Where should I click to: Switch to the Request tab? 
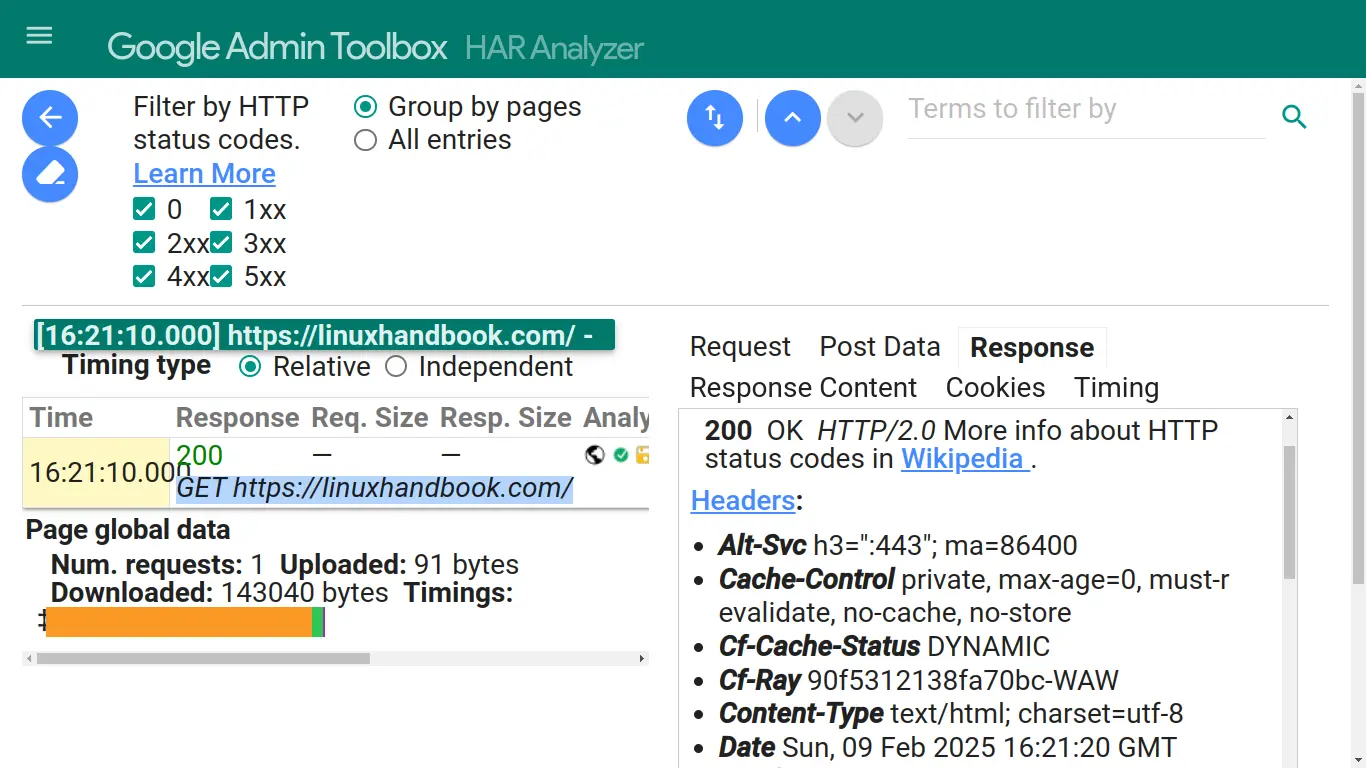pyautogui.click(x=740, y=347)
